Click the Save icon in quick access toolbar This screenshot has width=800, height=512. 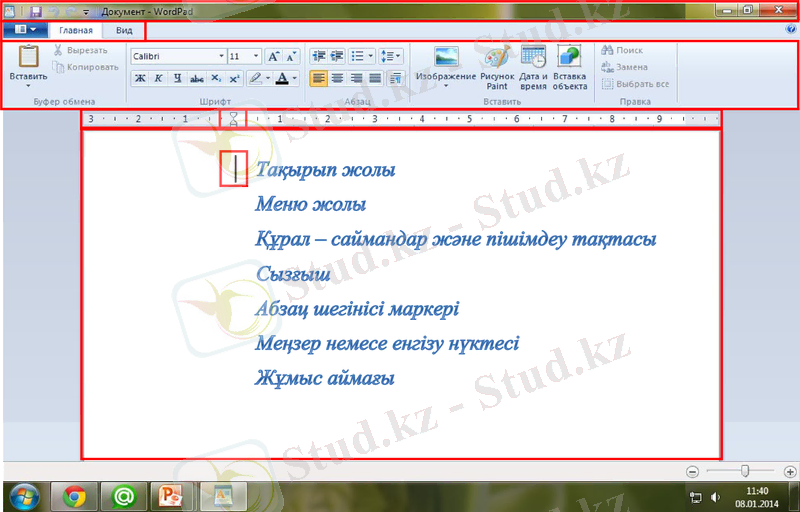point(36,11)
